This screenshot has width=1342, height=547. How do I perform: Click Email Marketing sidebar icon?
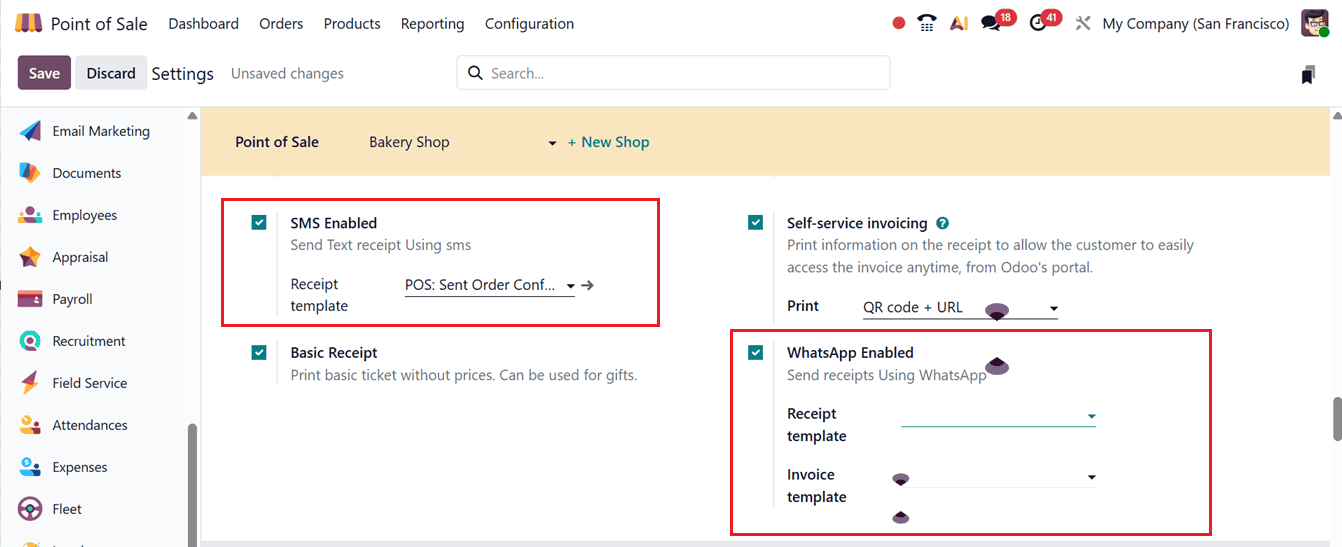31,131
